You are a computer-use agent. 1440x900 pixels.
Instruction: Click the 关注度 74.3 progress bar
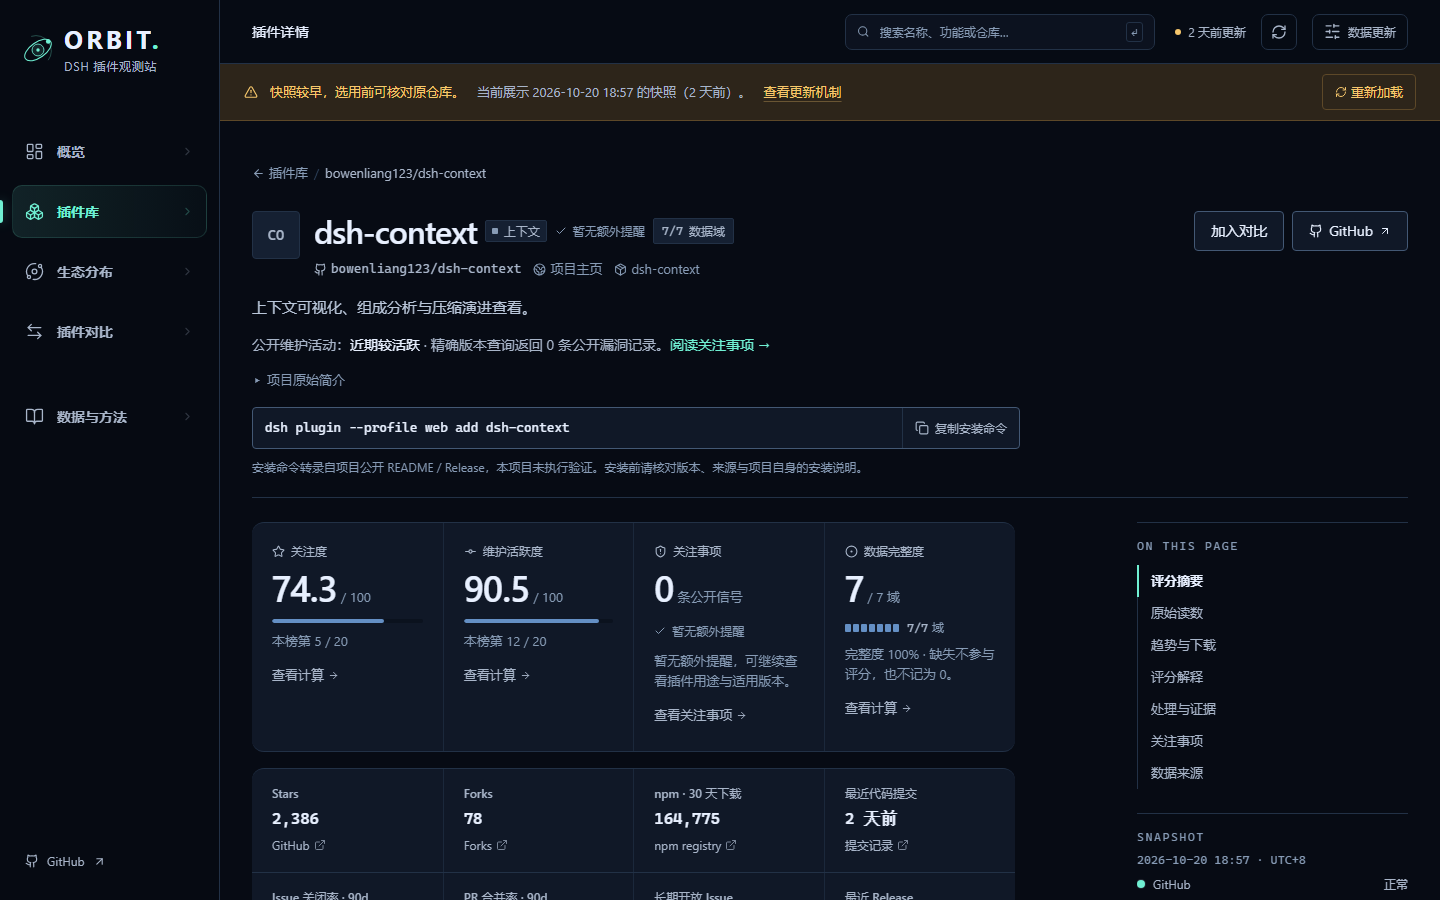347,621
